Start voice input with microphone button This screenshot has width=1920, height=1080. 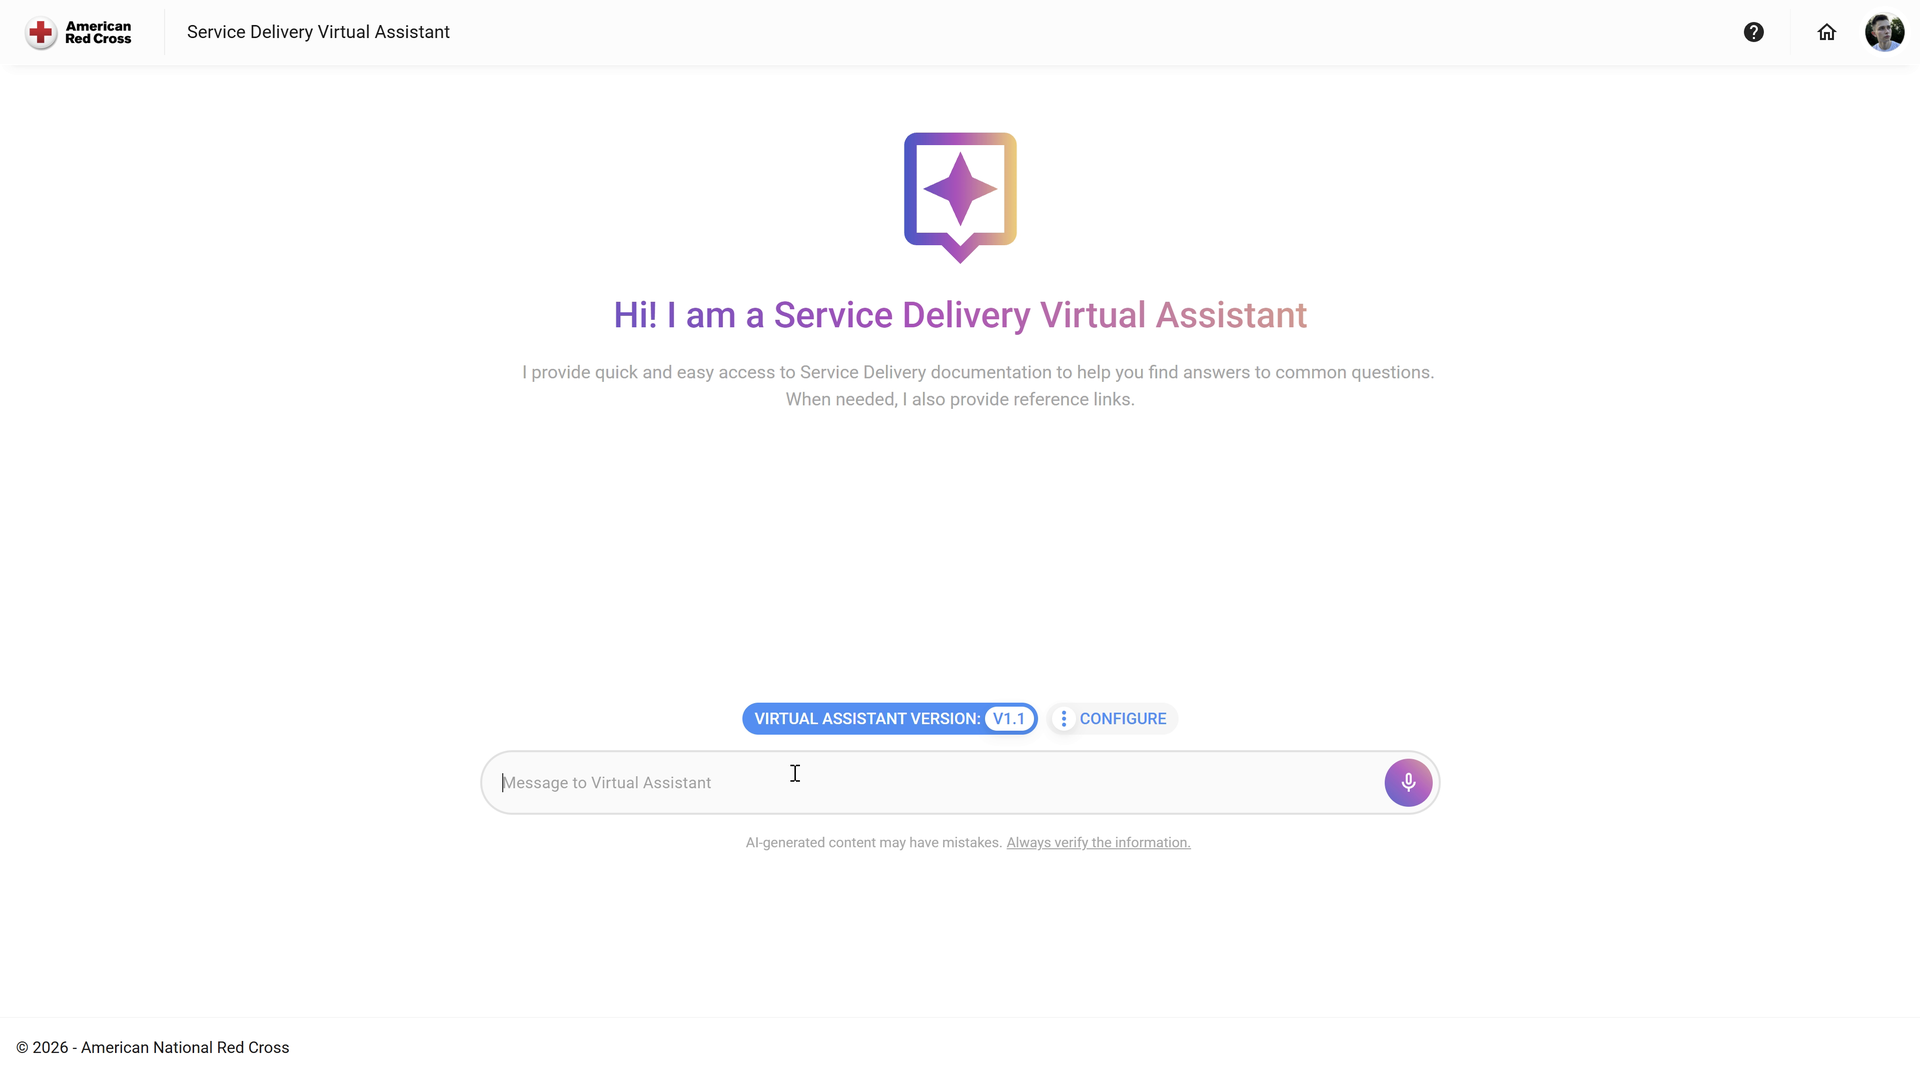point(1408,783)
